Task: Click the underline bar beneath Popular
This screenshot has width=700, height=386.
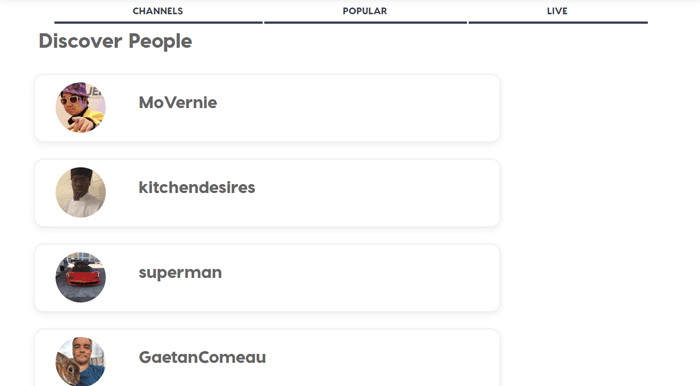Action: pyautogui.click(x=365, y=22)
